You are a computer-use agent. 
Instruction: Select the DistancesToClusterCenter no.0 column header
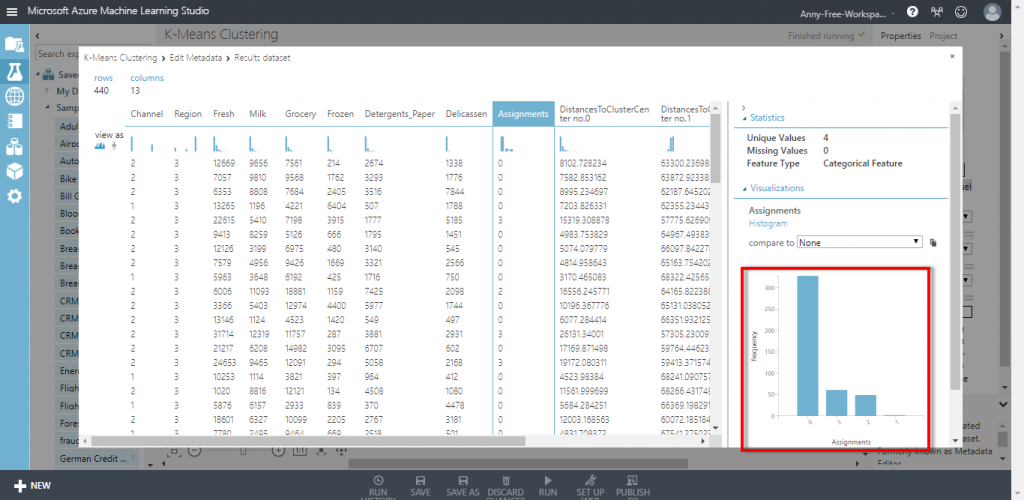605,114
